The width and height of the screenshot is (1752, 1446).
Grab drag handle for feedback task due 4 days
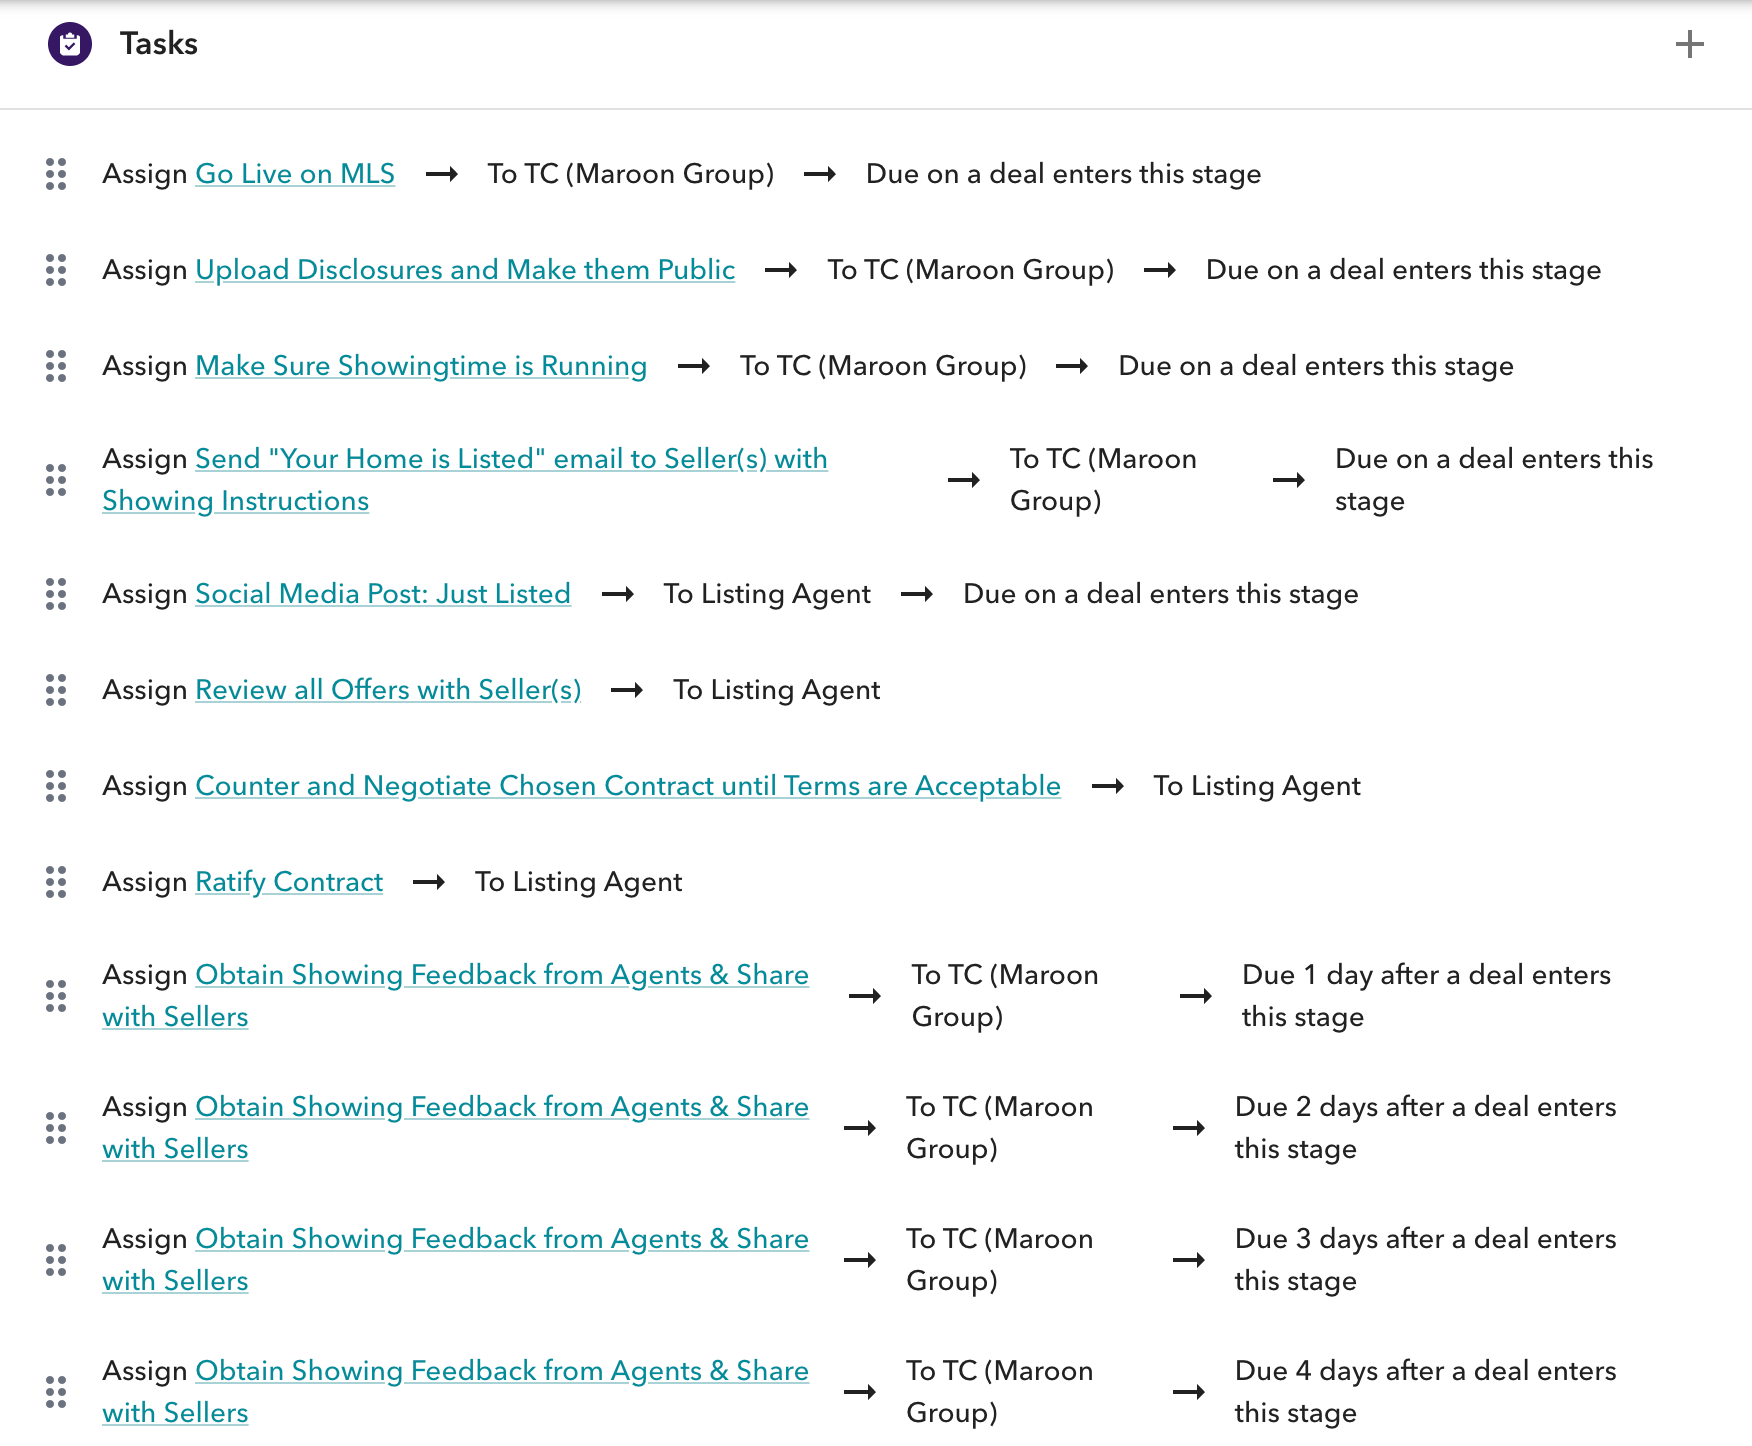tap(56, 1392)
